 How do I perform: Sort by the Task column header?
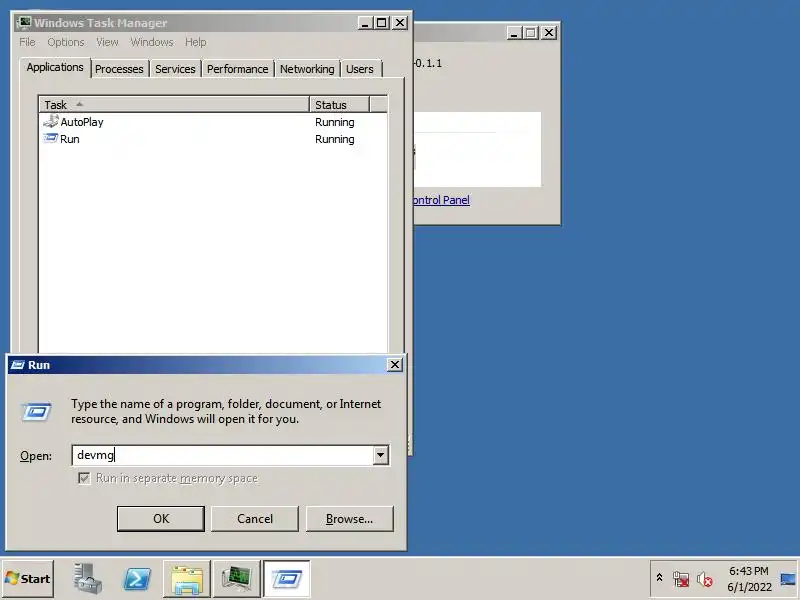coord(174,105)
